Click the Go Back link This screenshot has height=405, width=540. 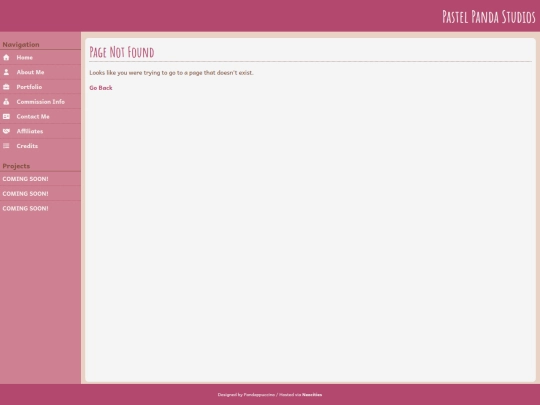click(101, 88)
